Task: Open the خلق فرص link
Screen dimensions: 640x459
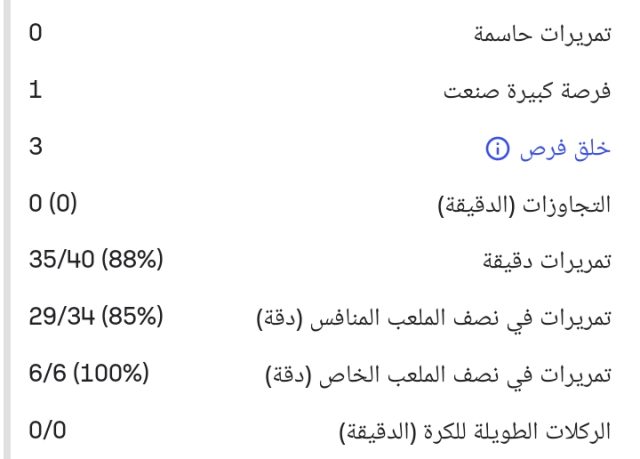Action: coord(560,150)
